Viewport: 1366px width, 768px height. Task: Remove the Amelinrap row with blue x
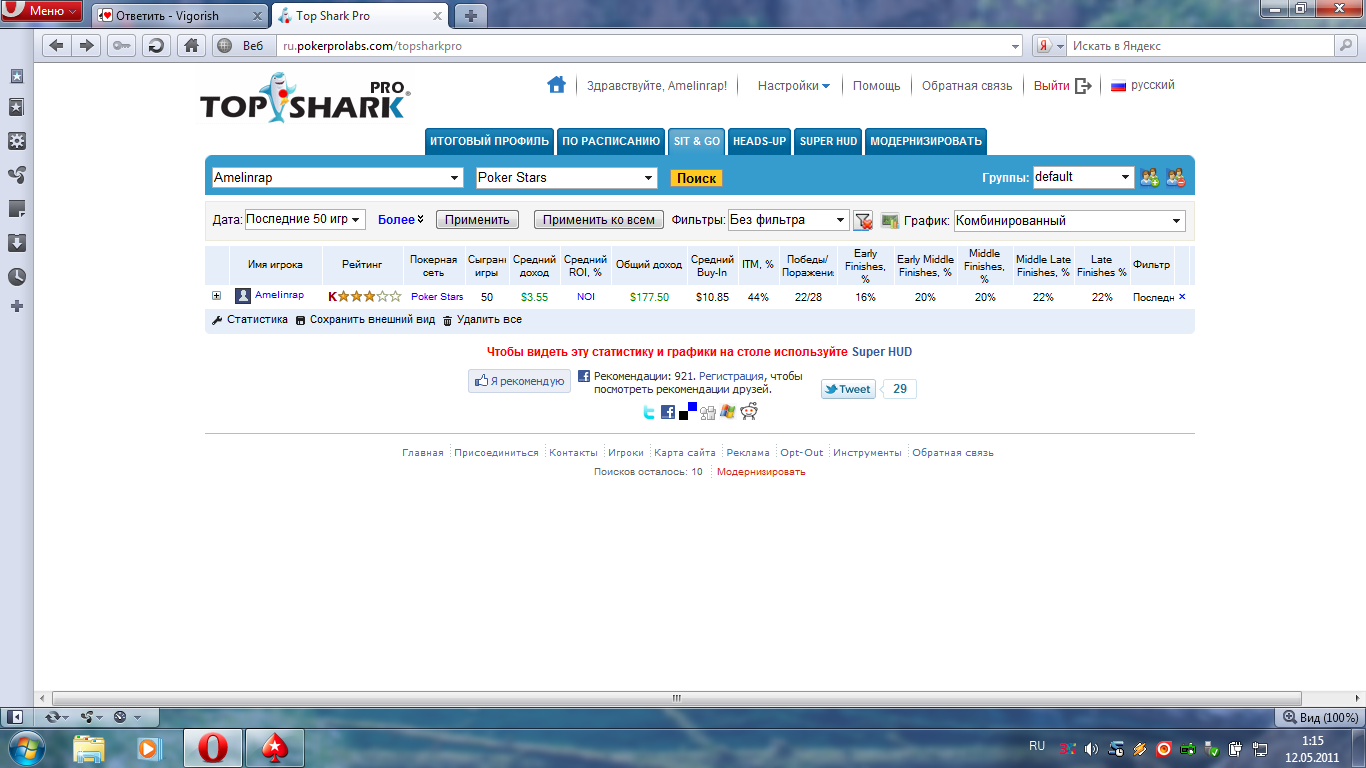pyautogui.click(x=1182, y=296)
